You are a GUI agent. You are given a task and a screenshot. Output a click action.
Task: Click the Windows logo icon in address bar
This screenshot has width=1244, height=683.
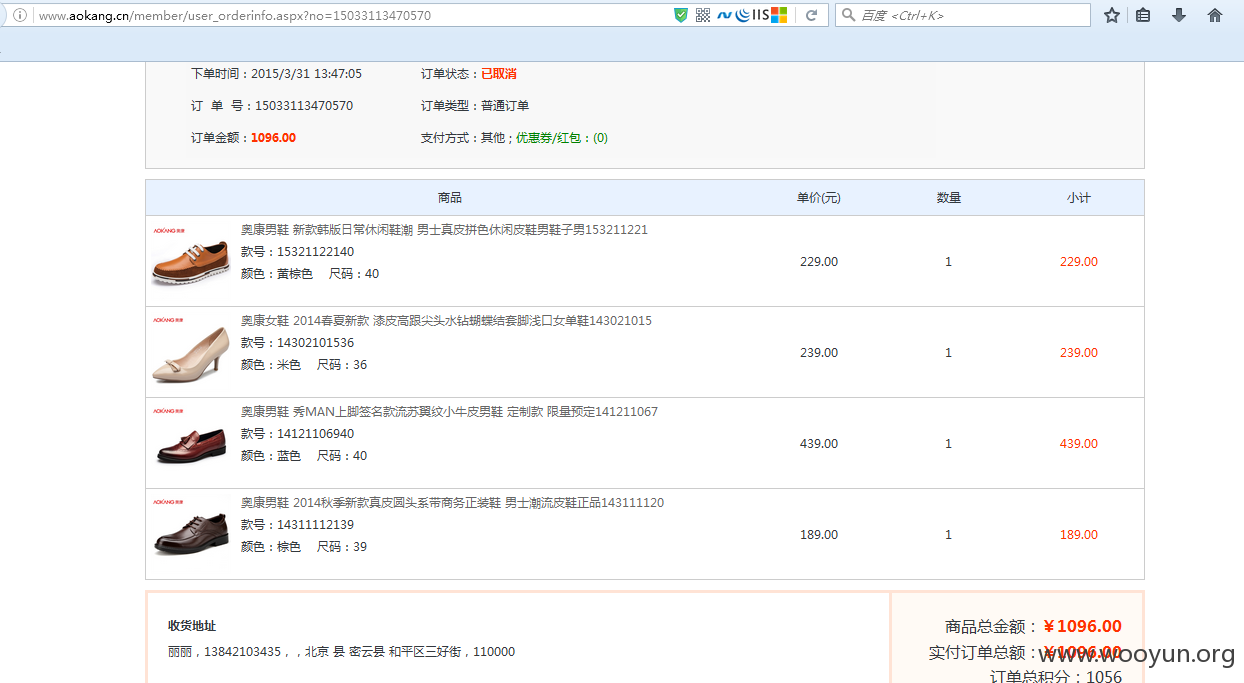click(779, 15)
